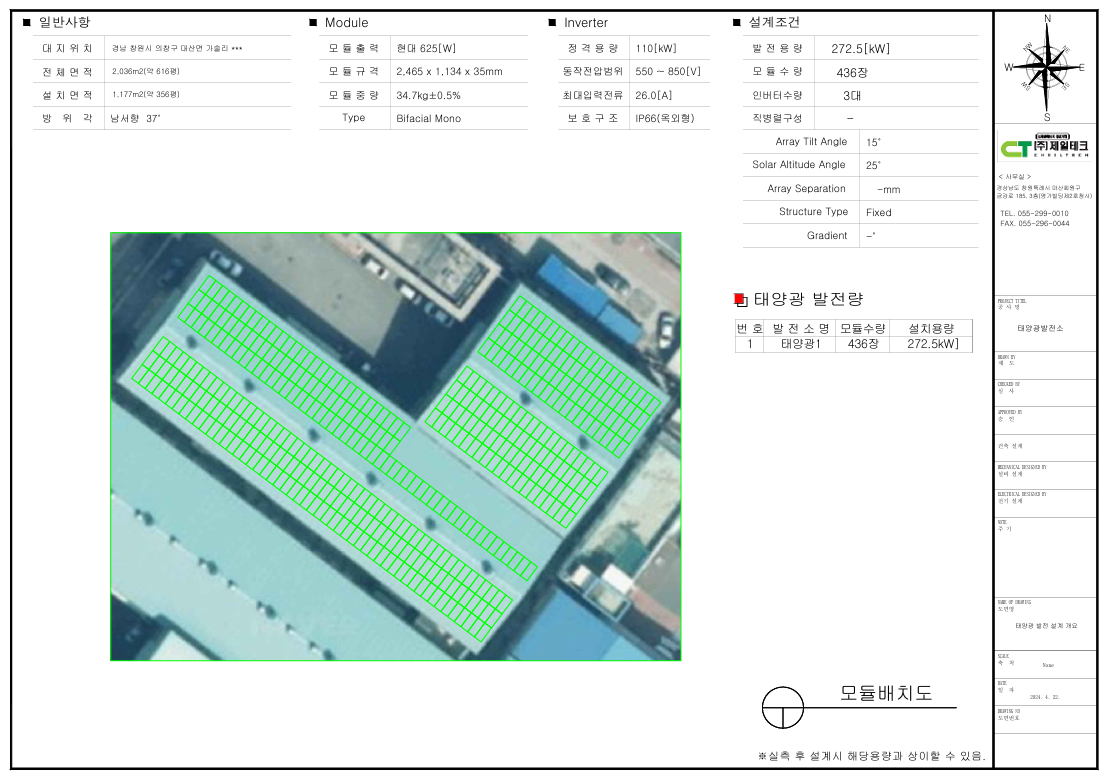1110x778 pixels.
Task: Click the TEL phone number text
Action: click(x=1034, y=213)
